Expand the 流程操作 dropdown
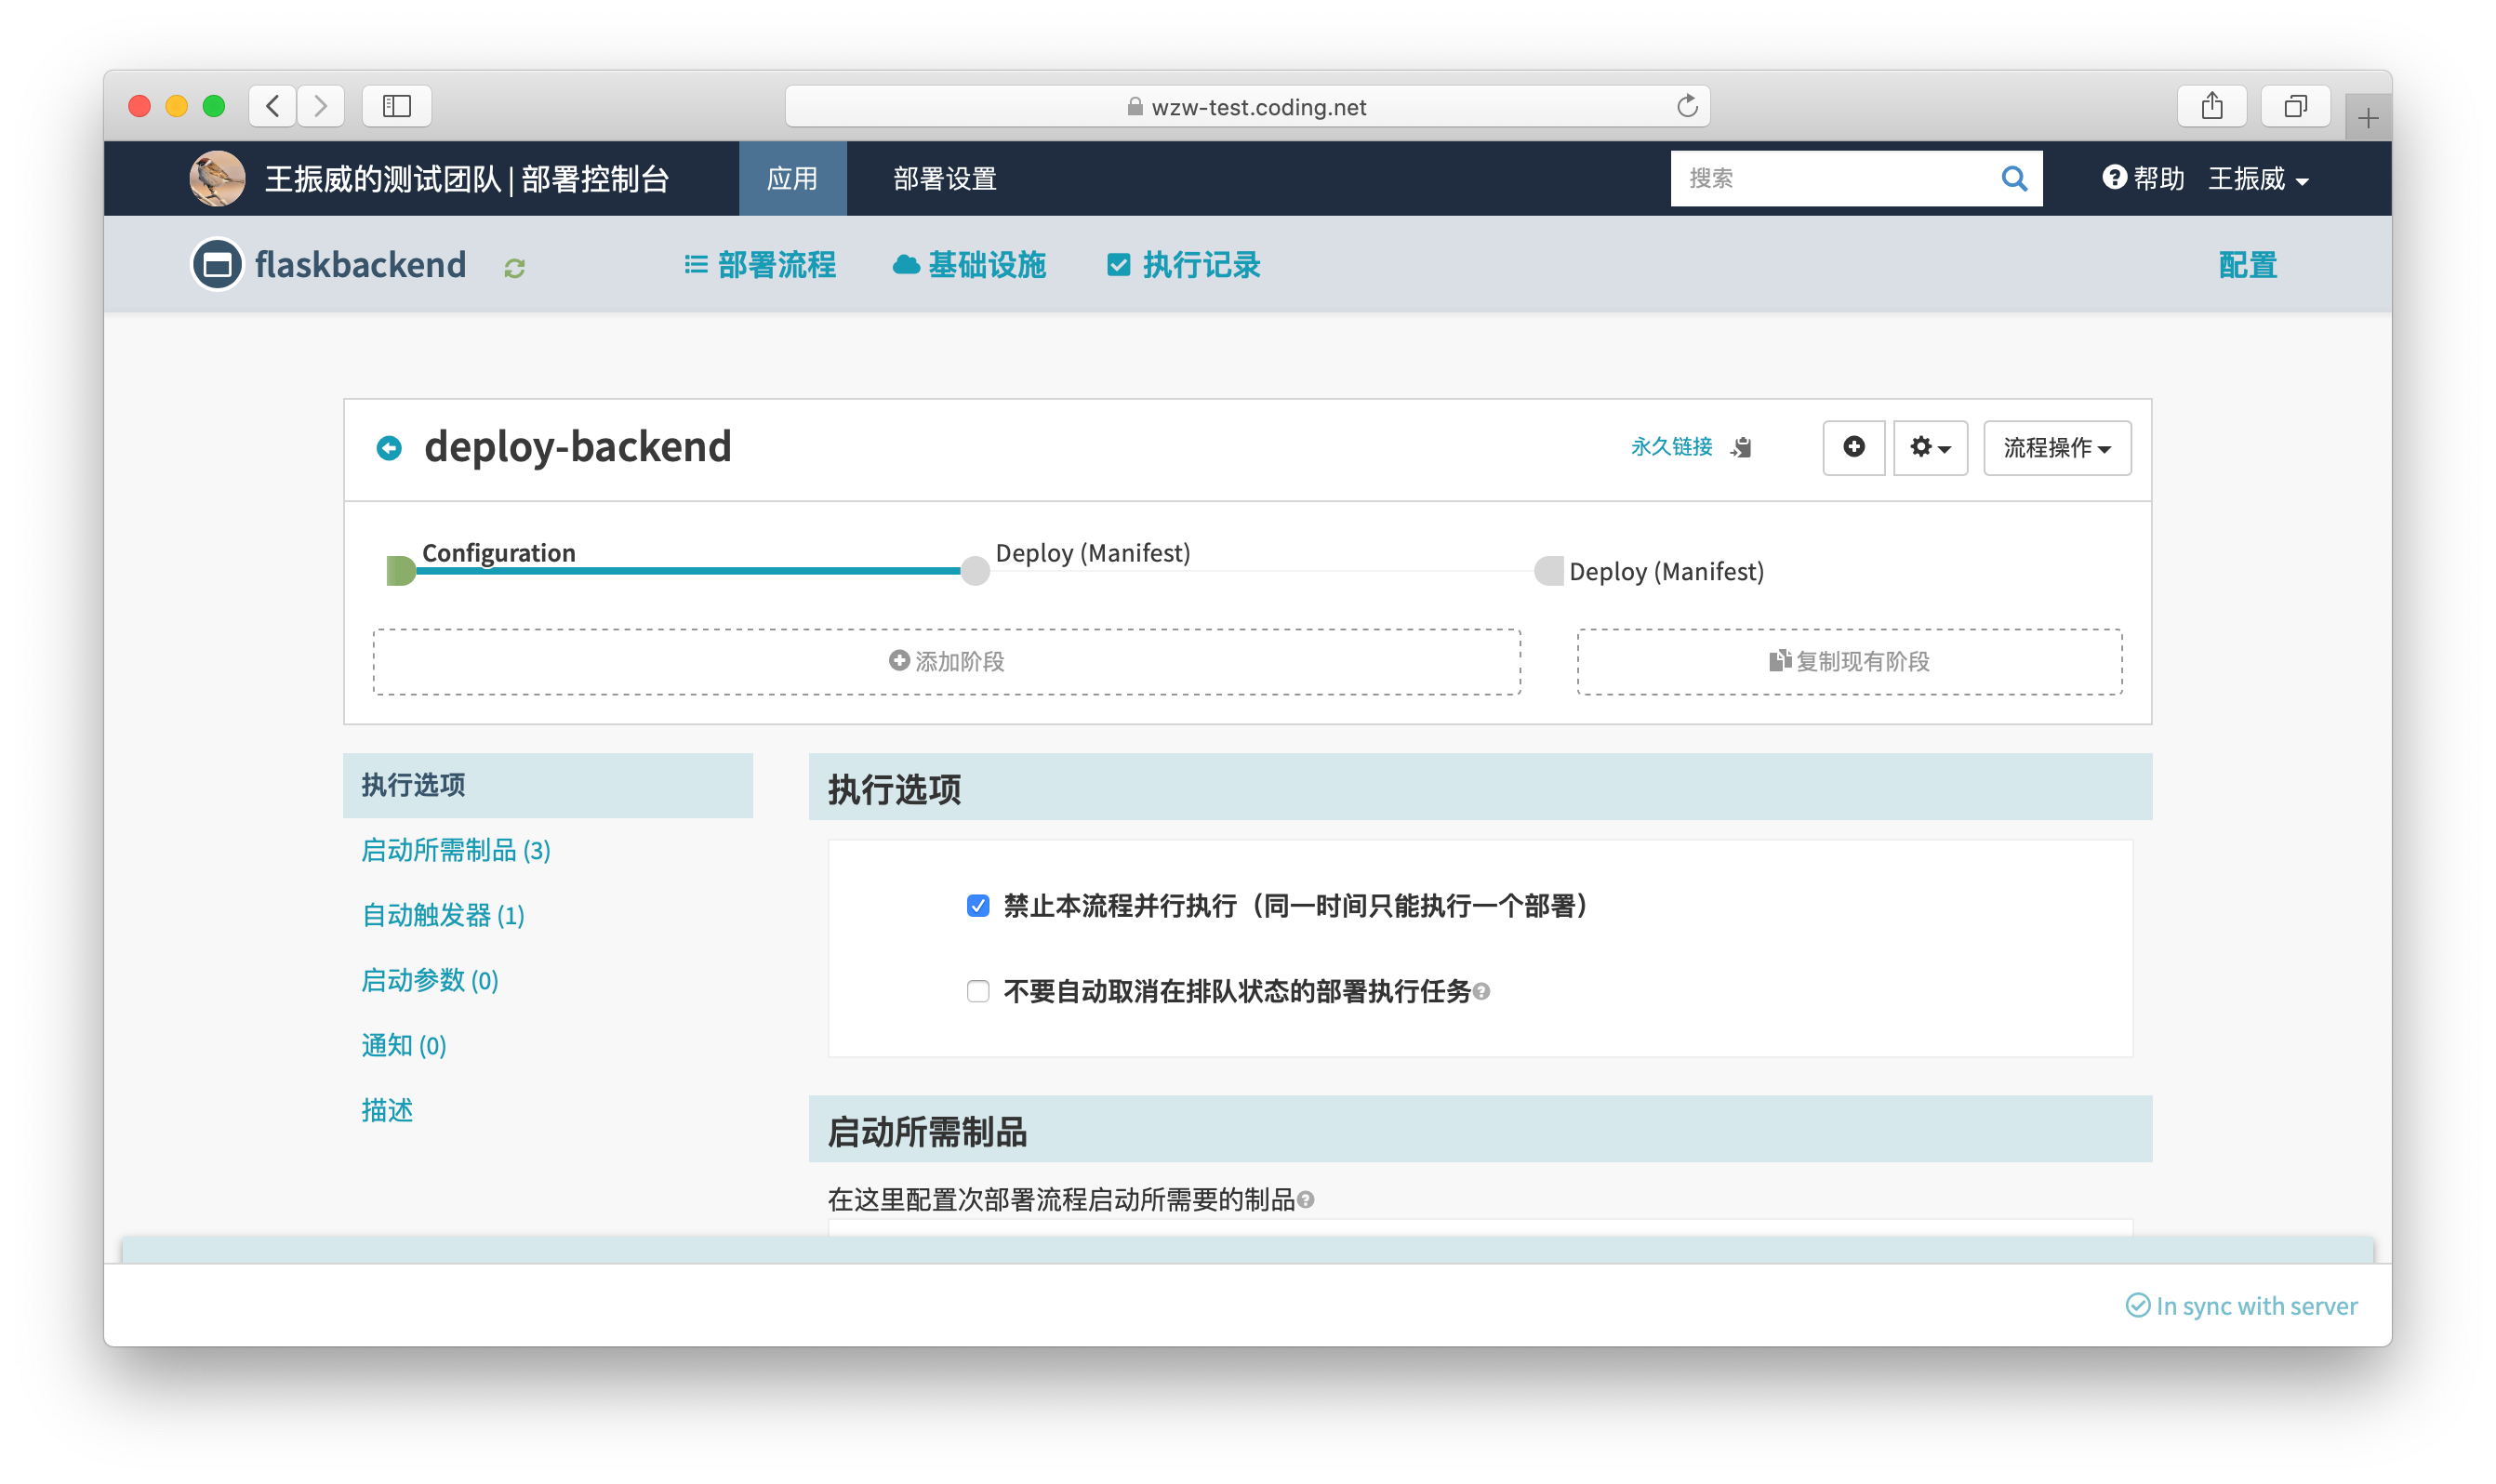 pos(2056,447)
